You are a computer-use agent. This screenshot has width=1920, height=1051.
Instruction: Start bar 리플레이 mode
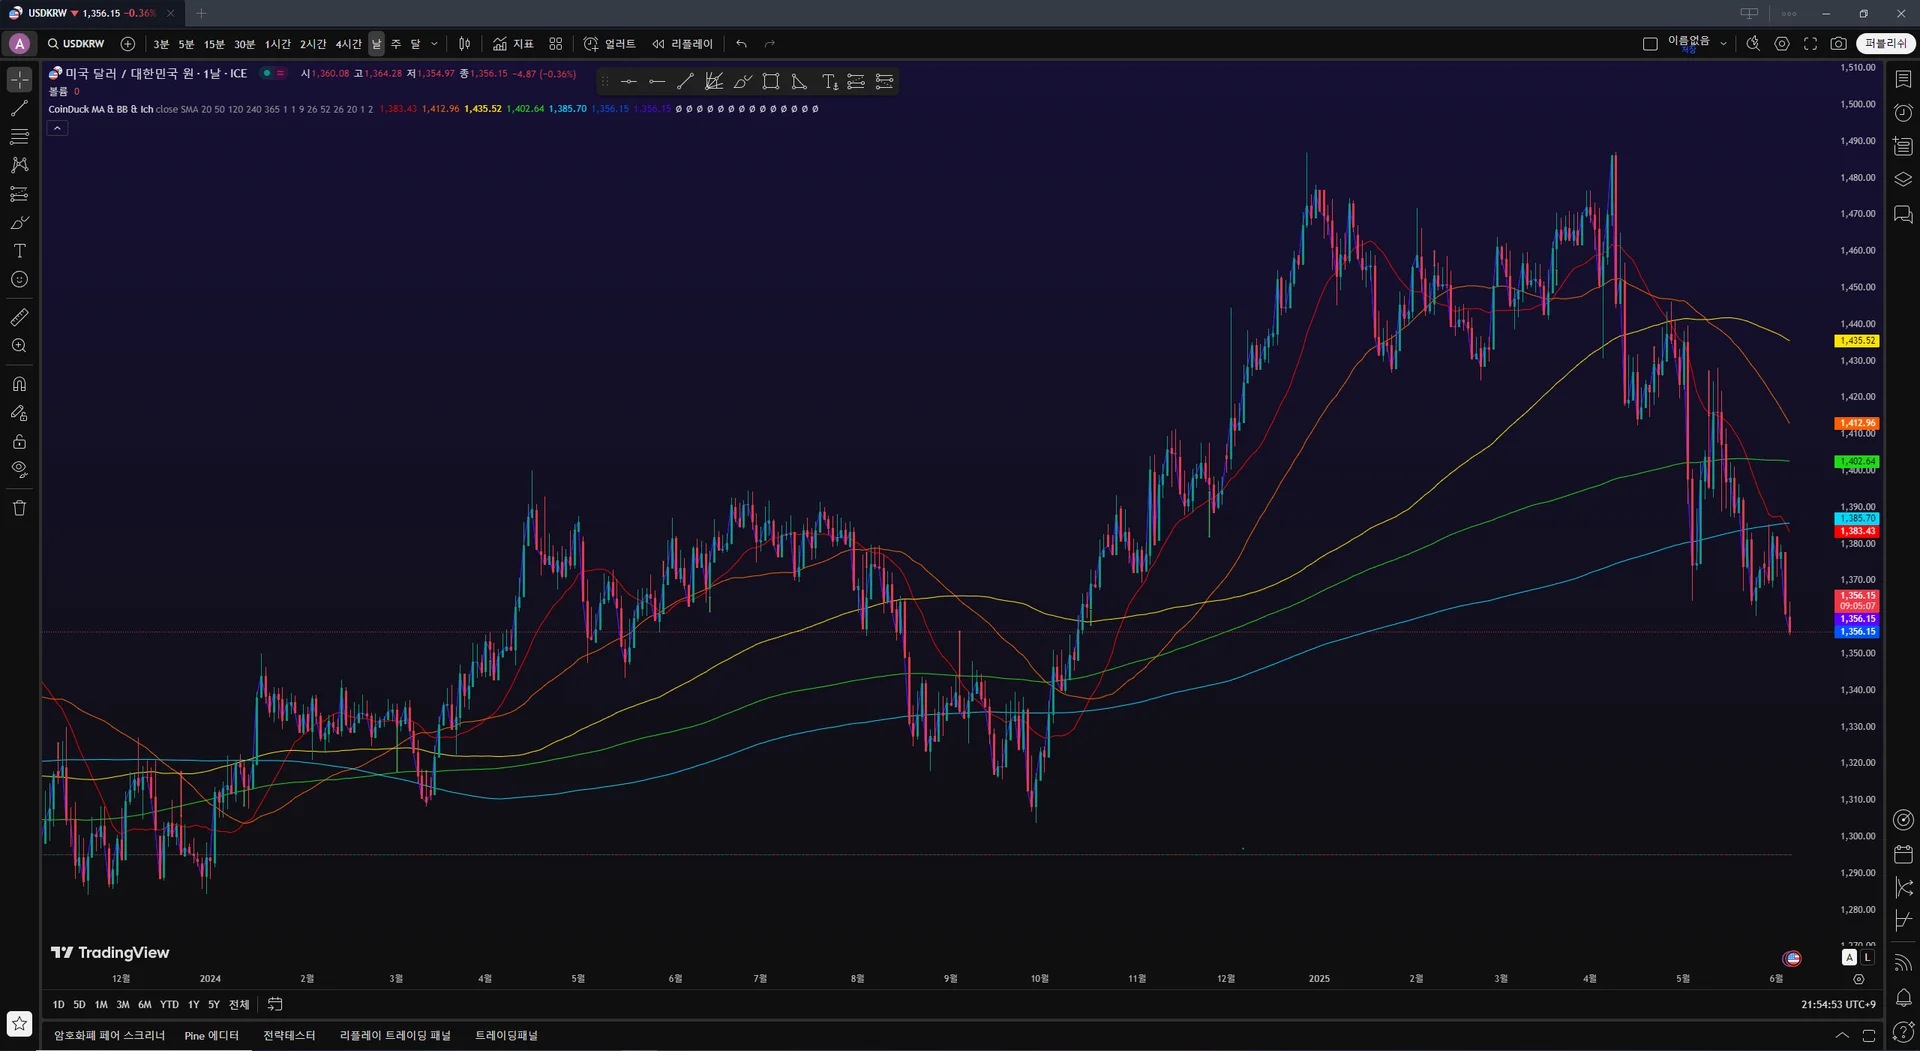[682, 44]
